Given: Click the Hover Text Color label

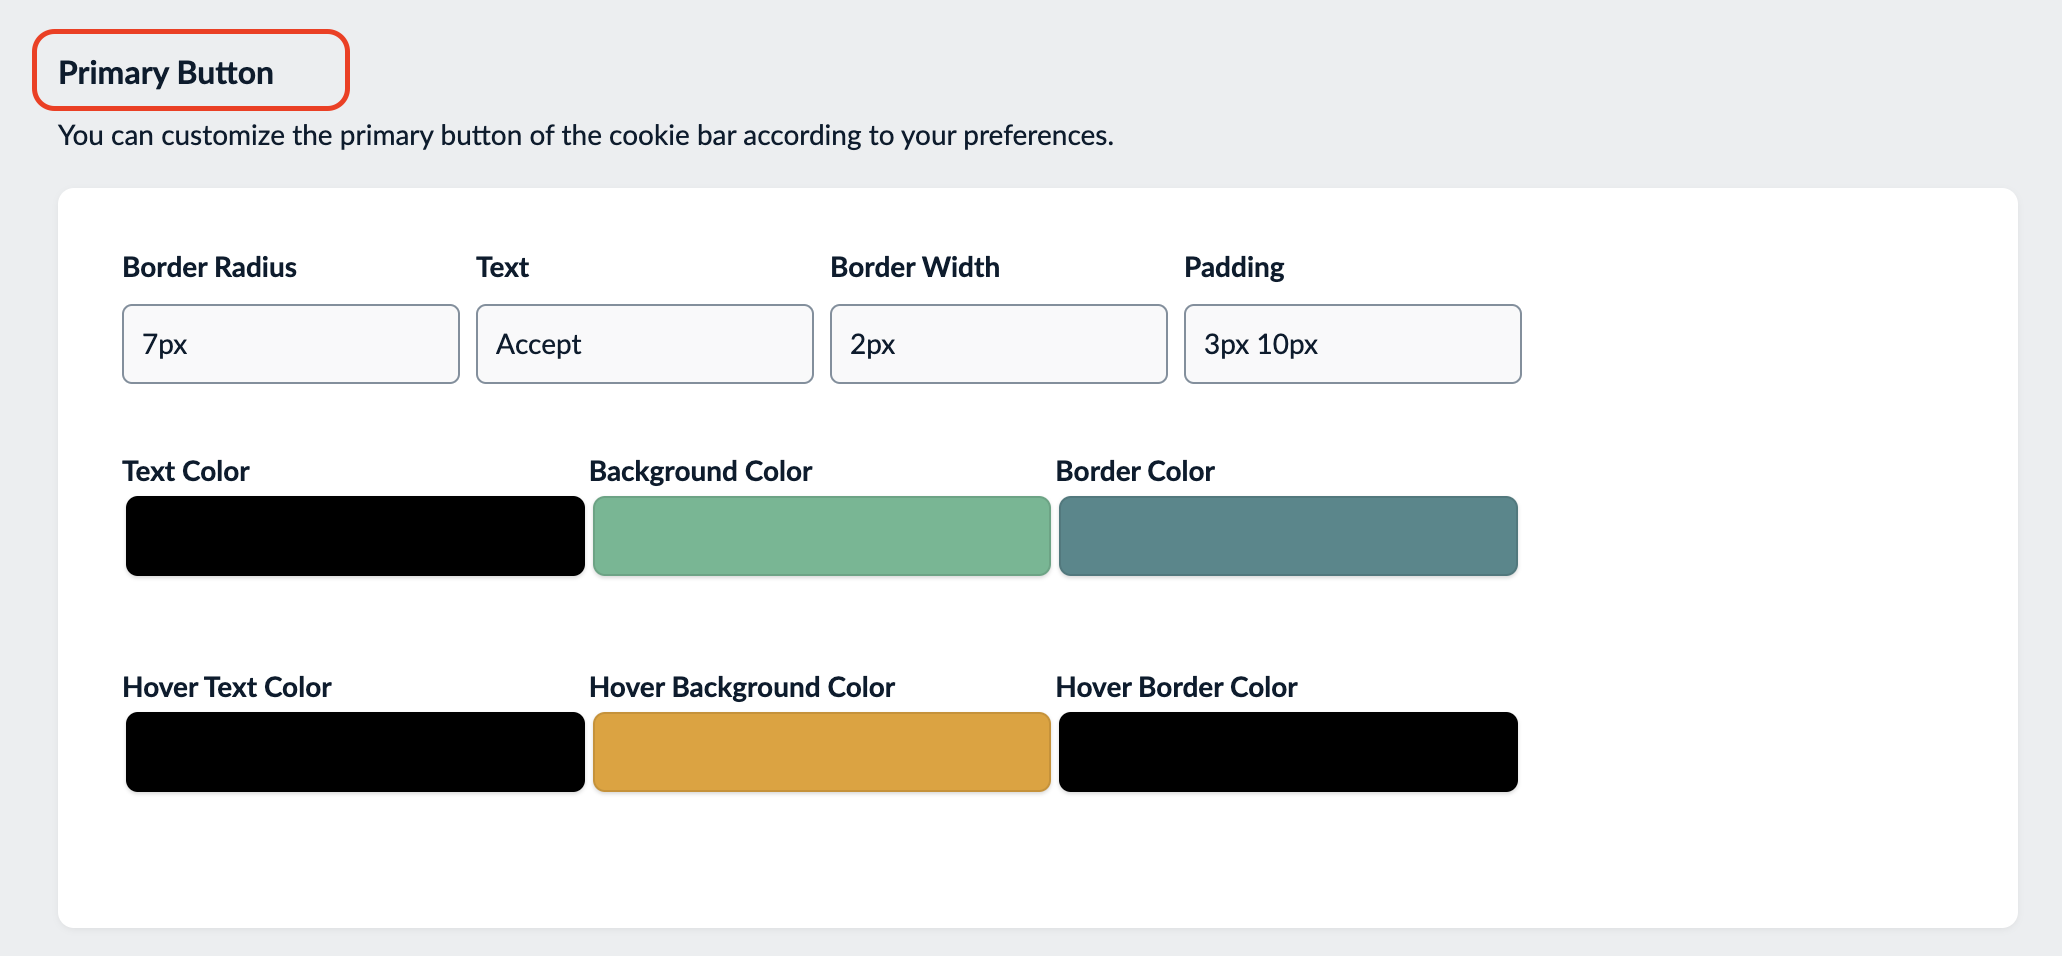Looking at the screenshot, I should pos(227,687).
